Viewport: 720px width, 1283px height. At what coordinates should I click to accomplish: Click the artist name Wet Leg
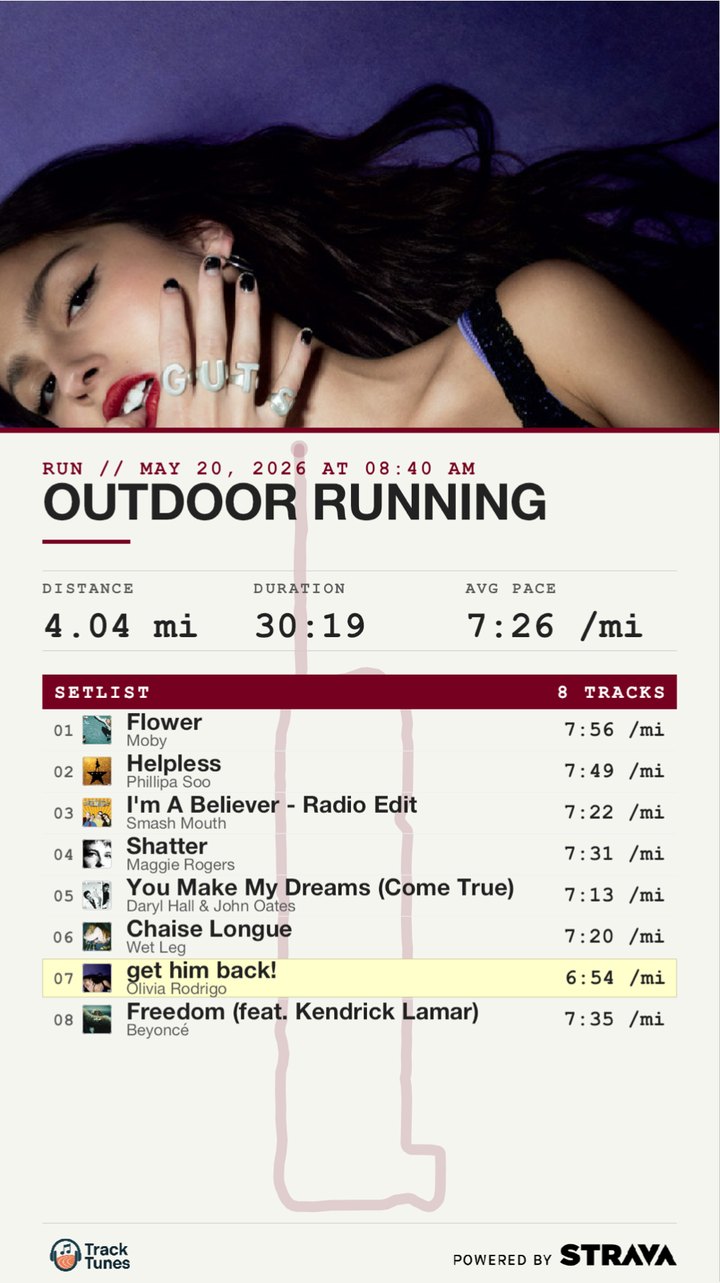[x=156, y=947]
